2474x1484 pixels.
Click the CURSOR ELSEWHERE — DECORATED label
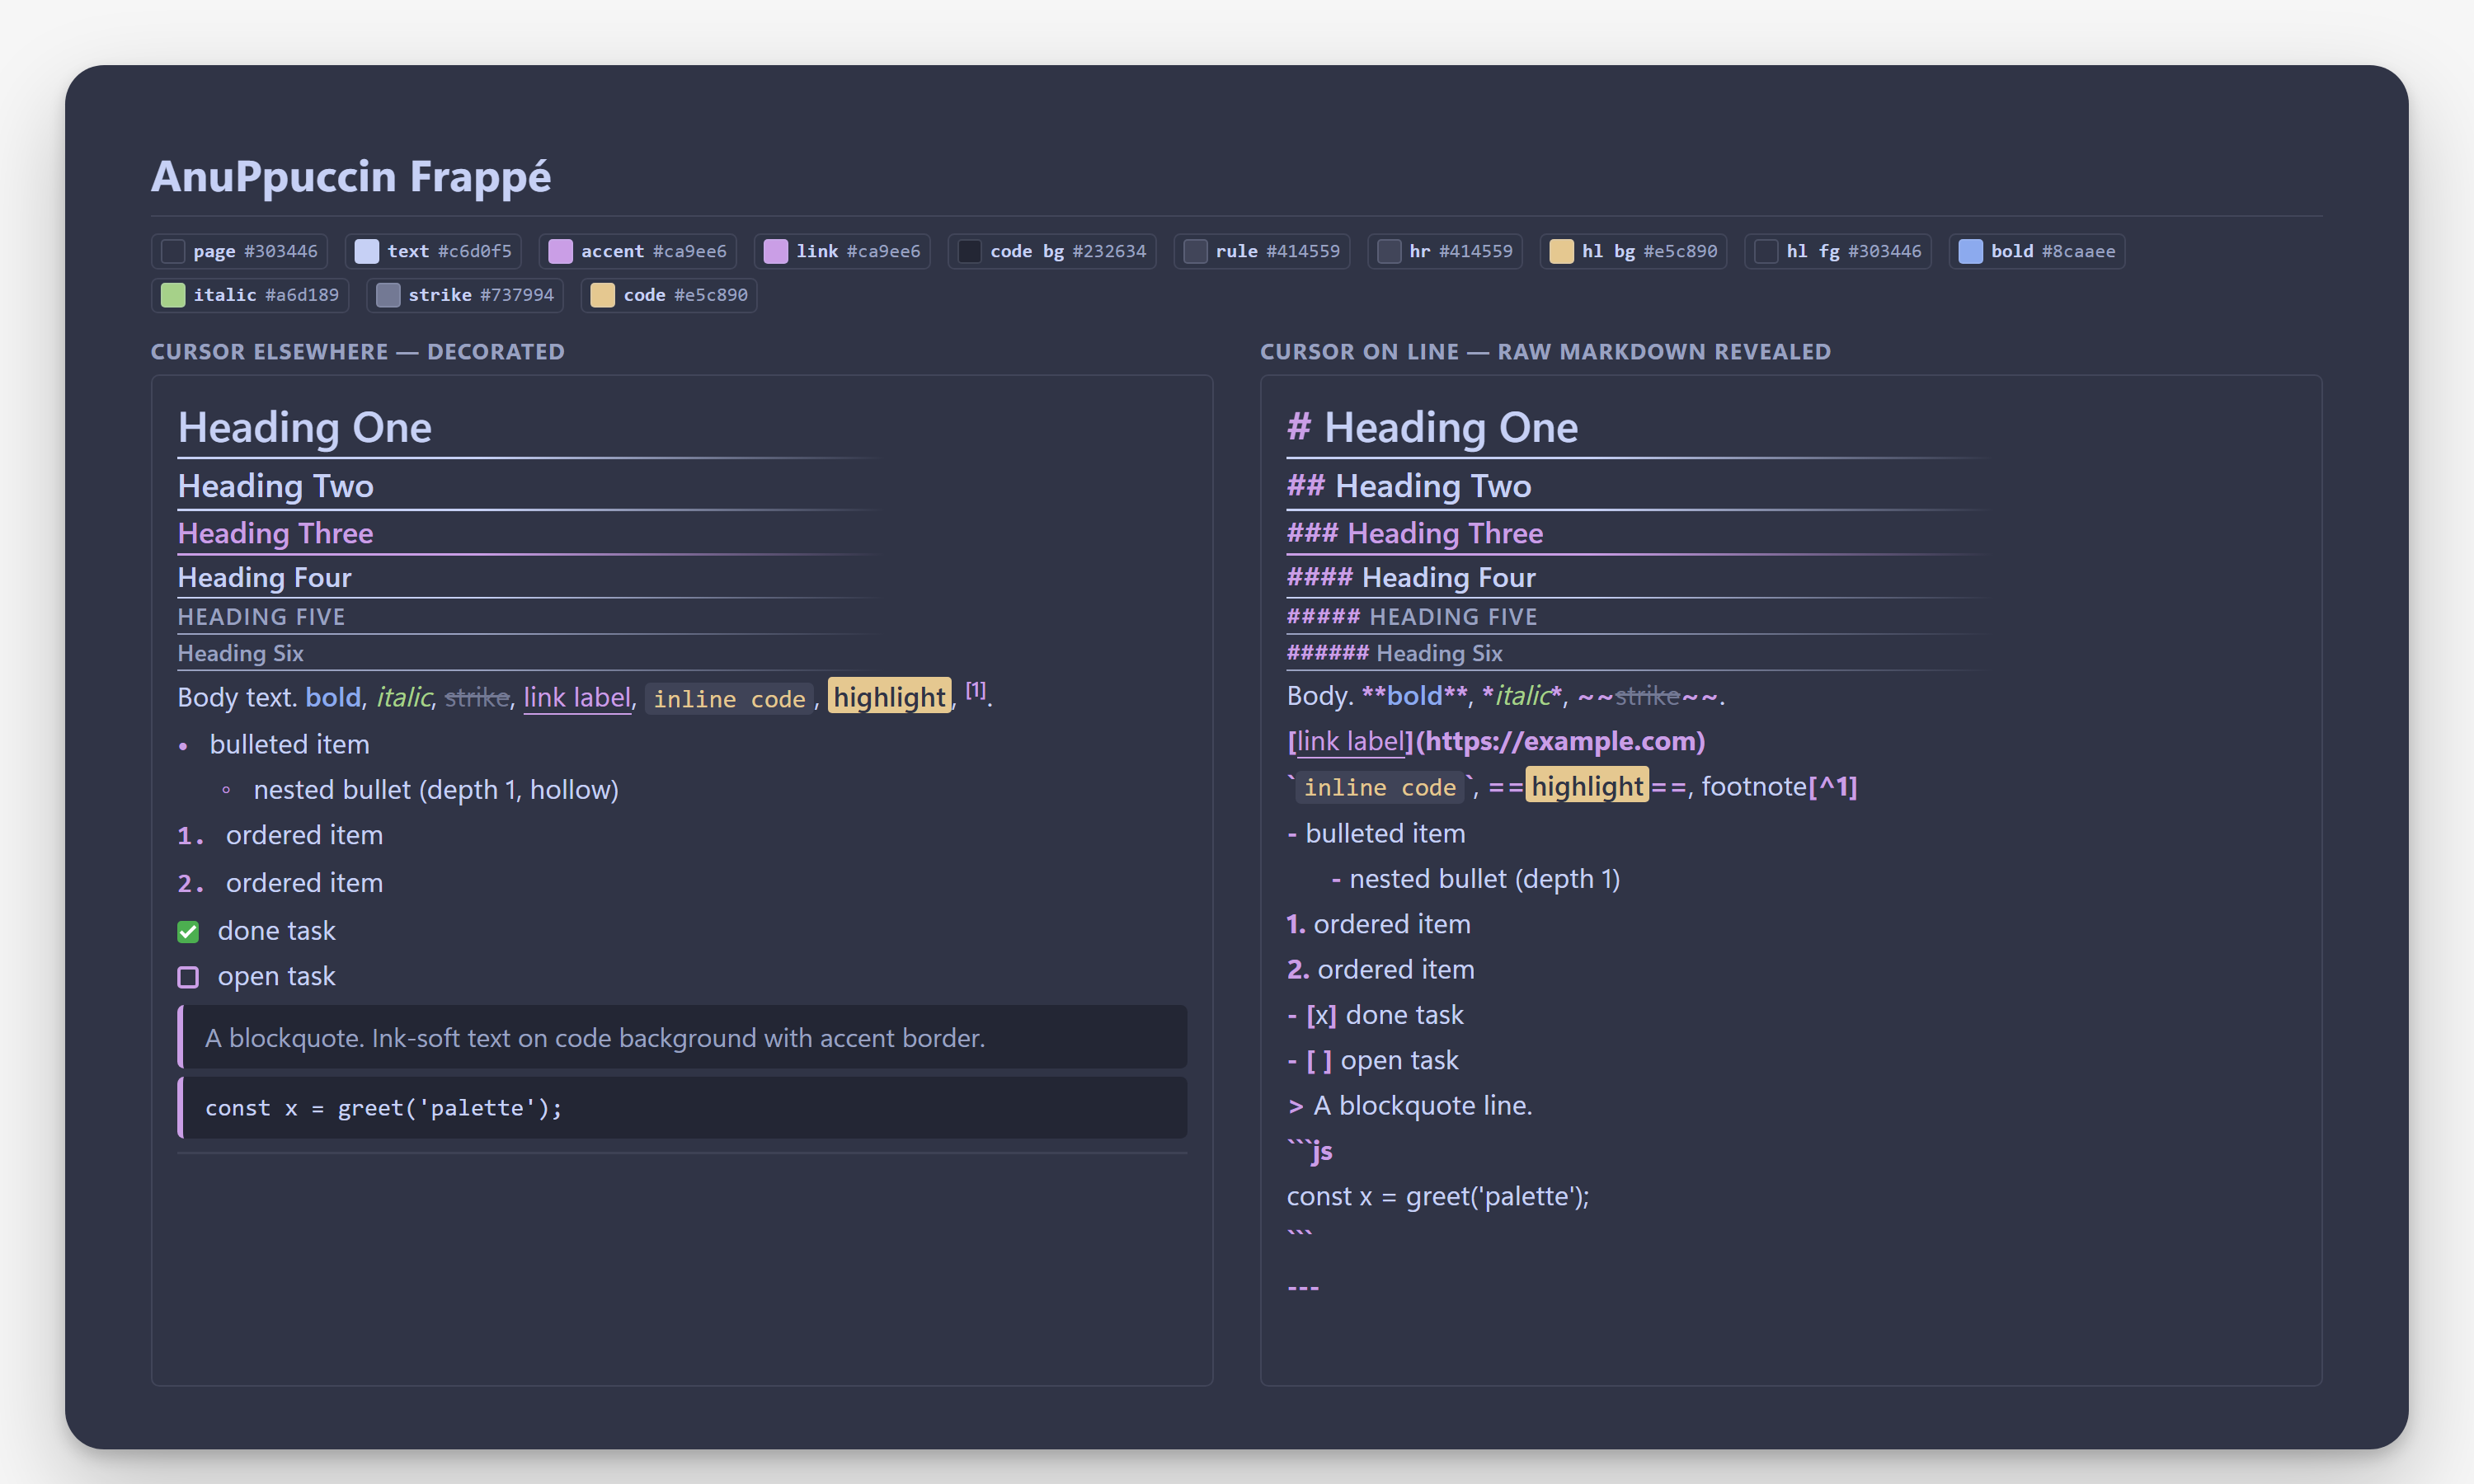click(358, 352)
